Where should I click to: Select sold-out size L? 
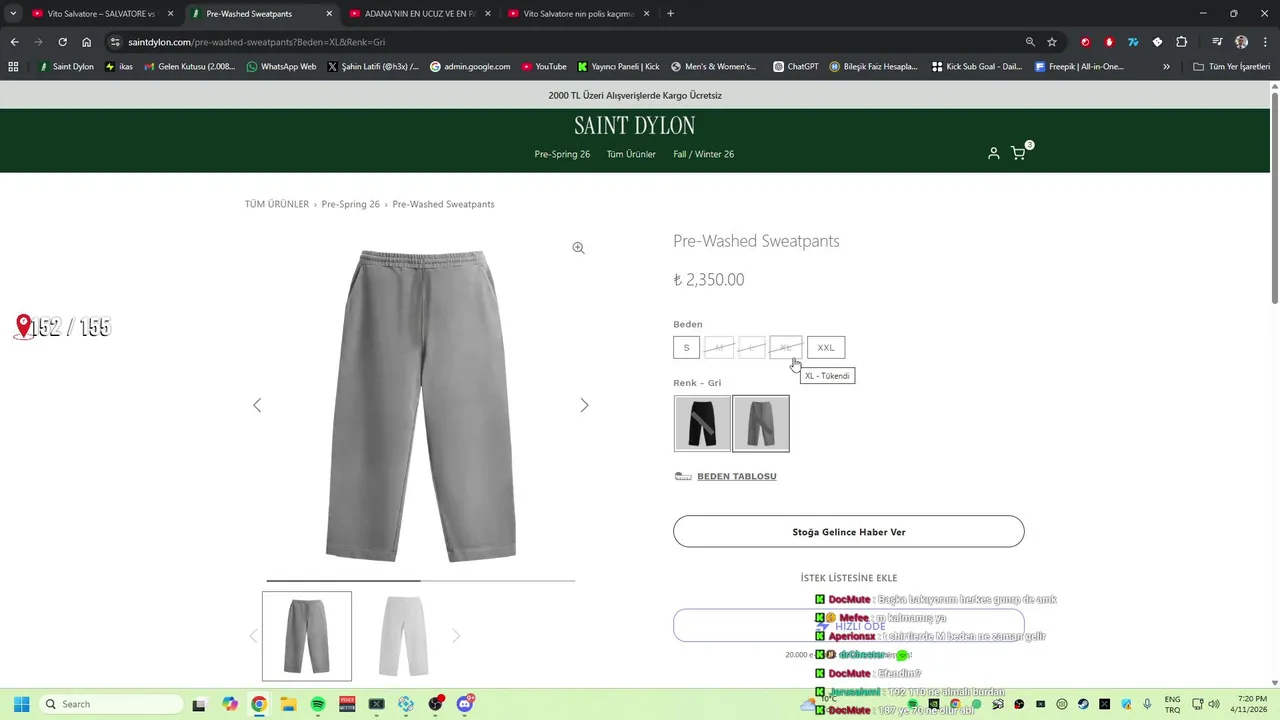752,348
